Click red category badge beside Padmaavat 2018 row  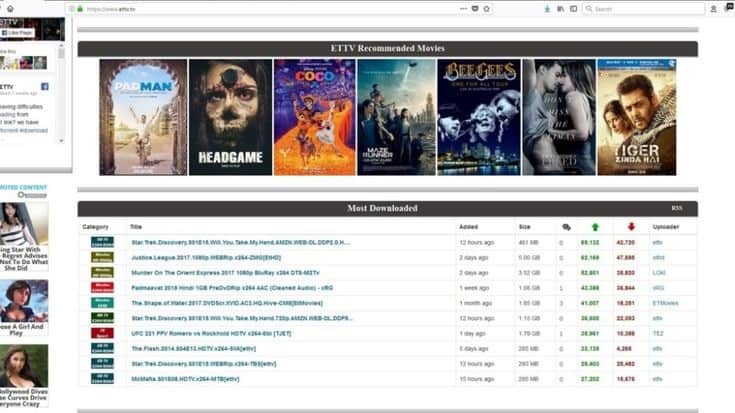[102, 287]
